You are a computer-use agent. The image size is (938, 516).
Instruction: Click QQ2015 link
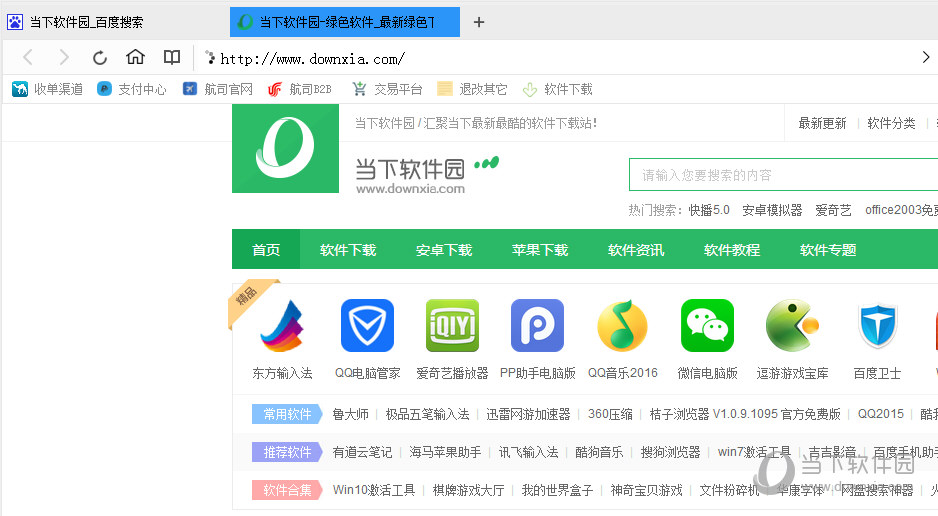tap(881, 414)
